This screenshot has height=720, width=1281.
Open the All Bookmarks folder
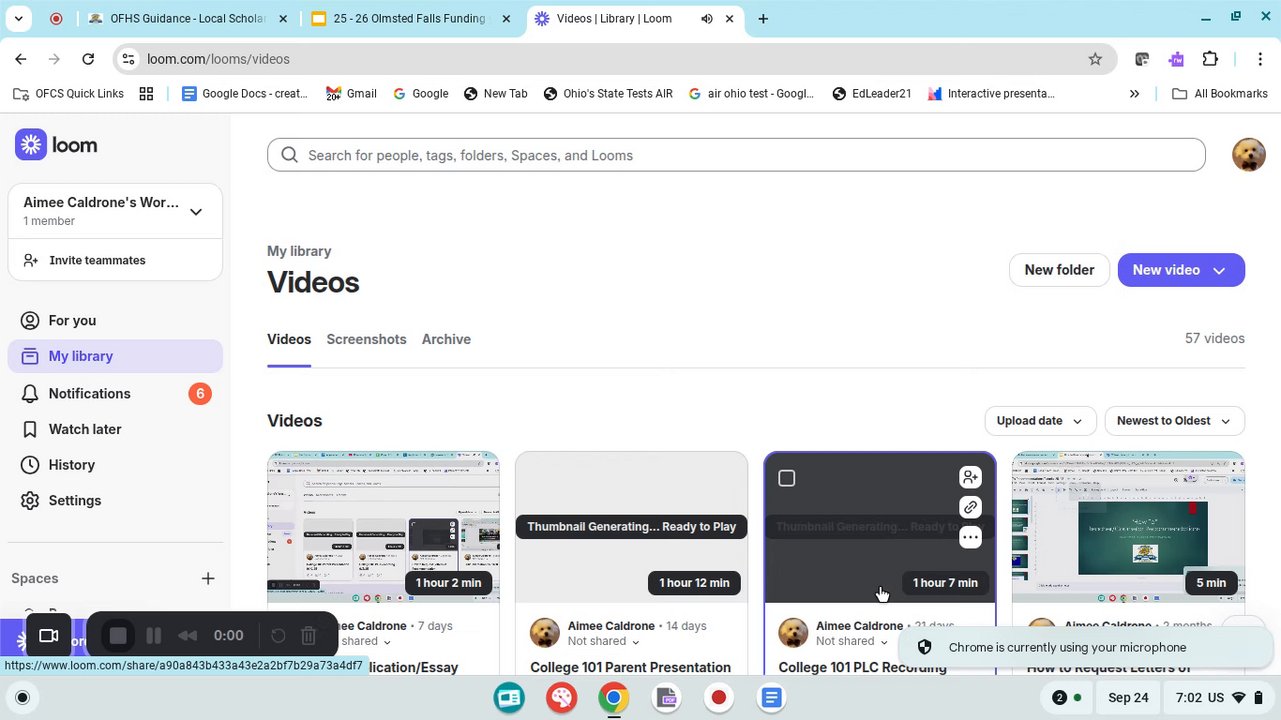coord(1219,94)
